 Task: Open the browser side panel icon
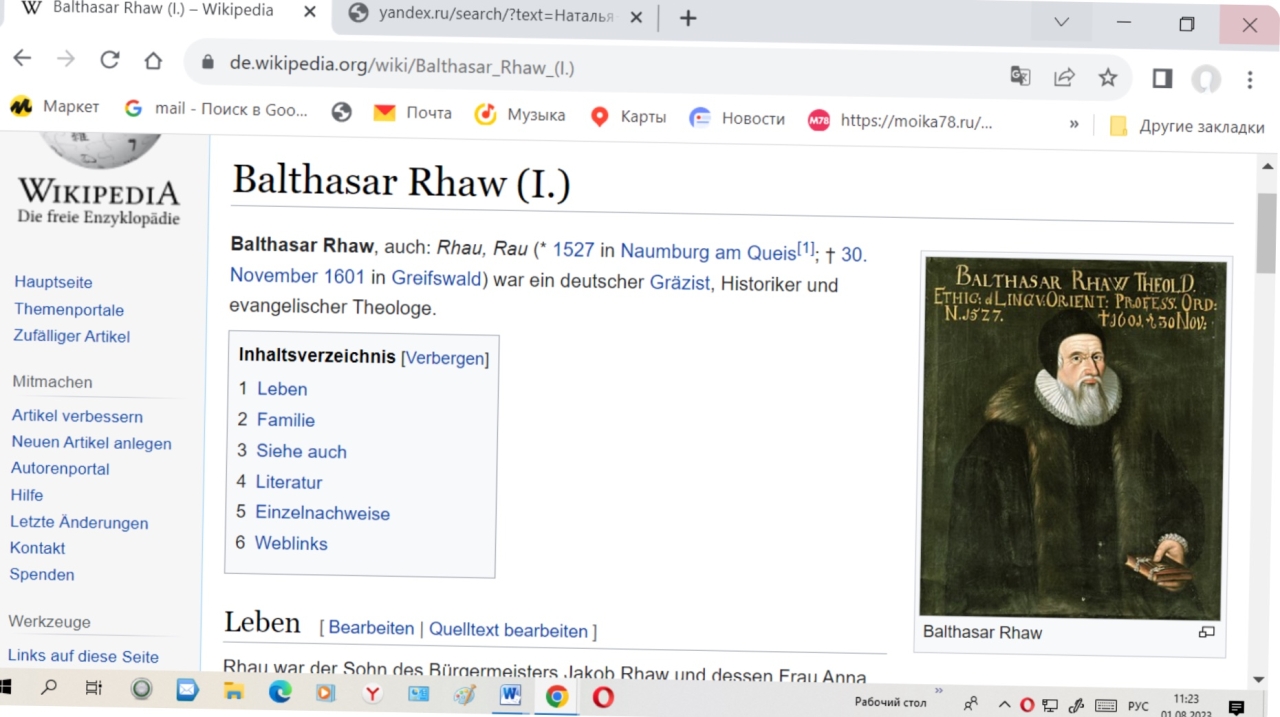click(x=1162, y=78)
